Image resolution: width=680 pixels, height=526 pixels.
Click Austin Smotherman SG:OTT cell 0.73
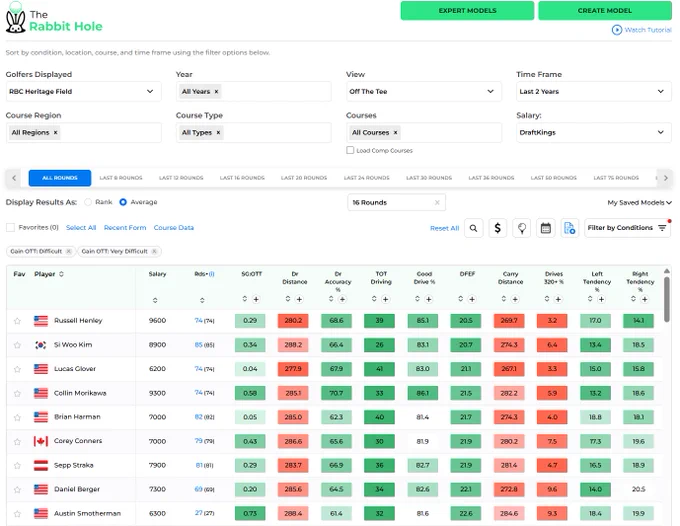tap(250, 513)
